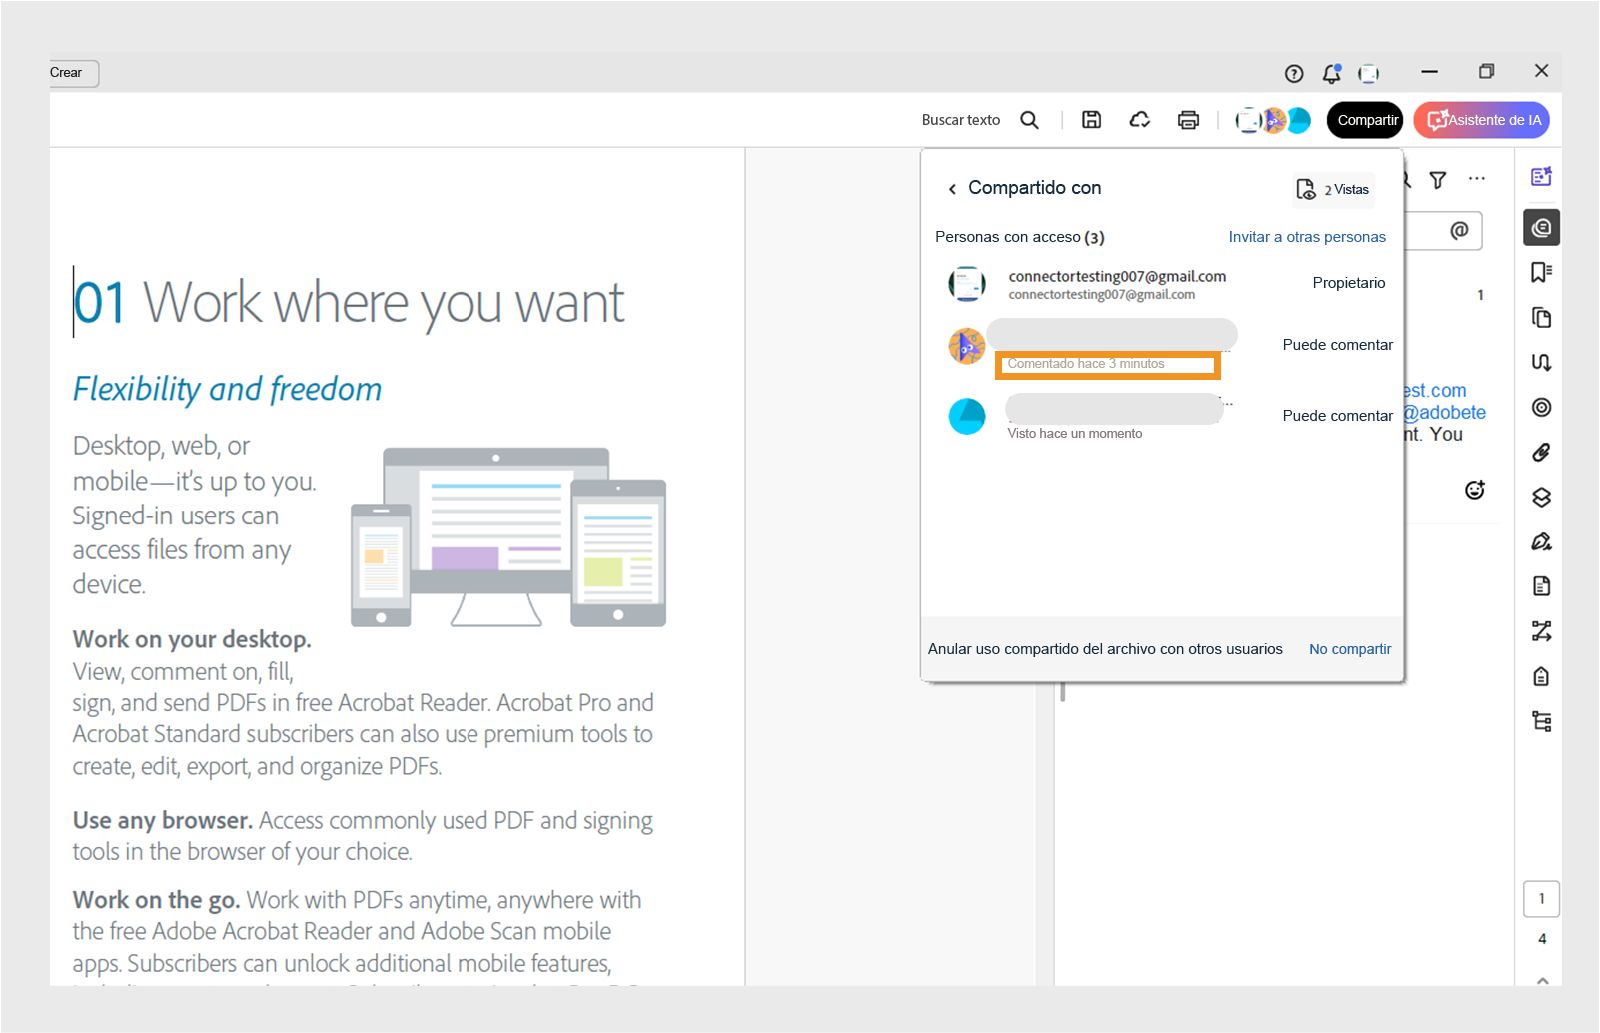This screenshot has width=1600, height=1033.
Task: Click the current page number box showing 1
Action: click(x=1541, y=899)
